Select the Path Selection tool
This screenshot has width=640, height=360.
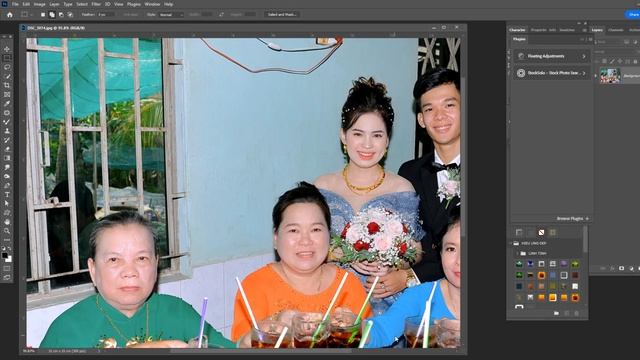click(7, 203)
